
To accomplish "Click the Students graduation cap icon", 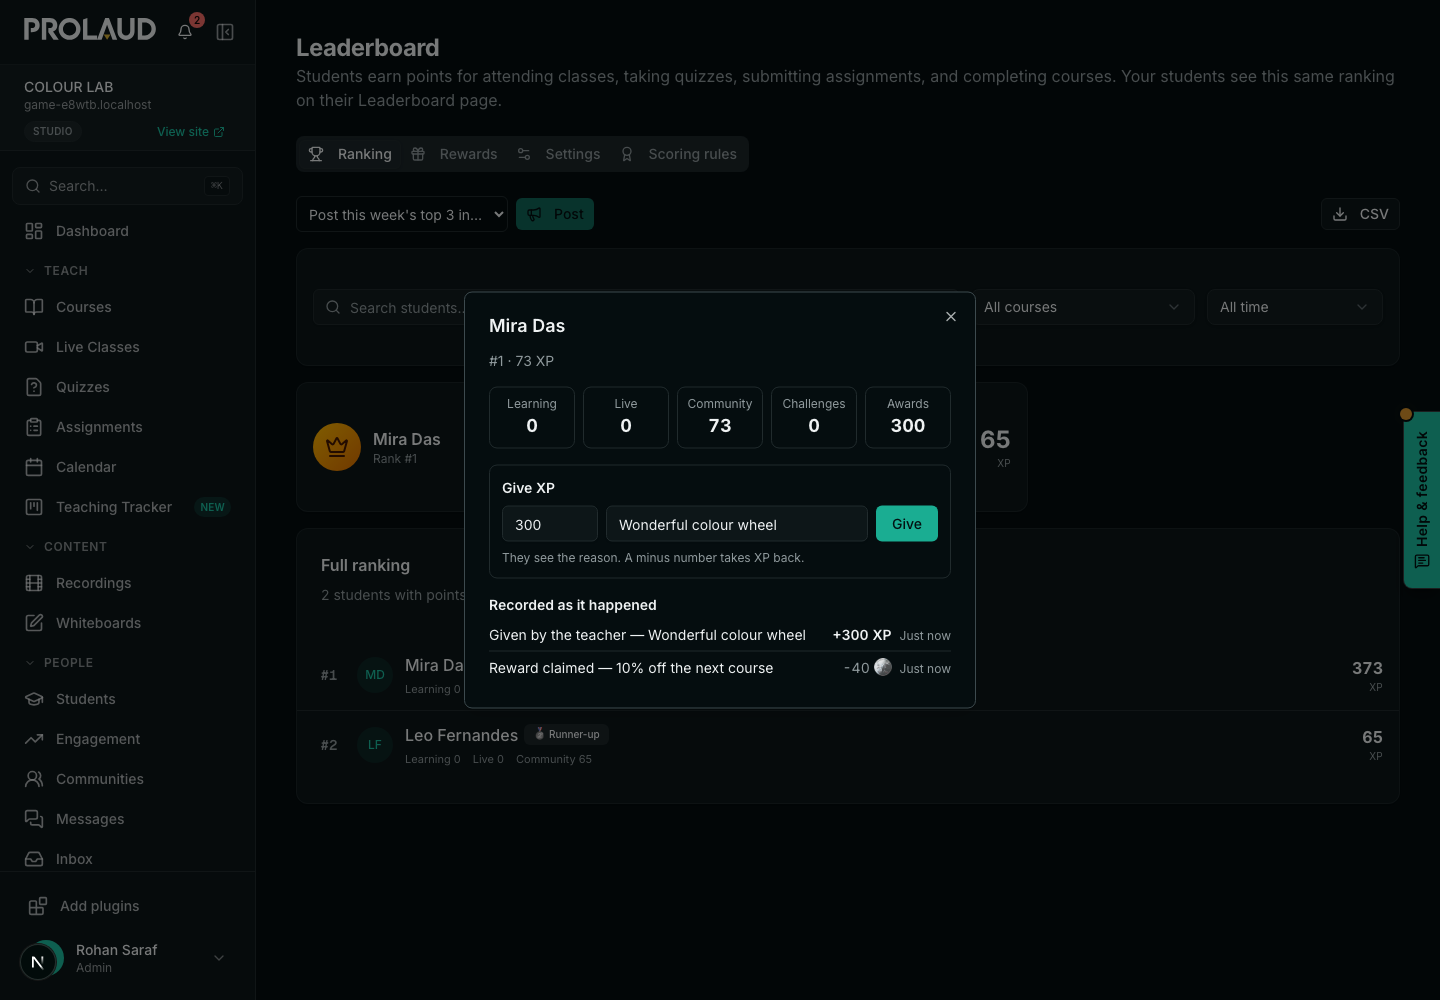I will click(34, 699).
